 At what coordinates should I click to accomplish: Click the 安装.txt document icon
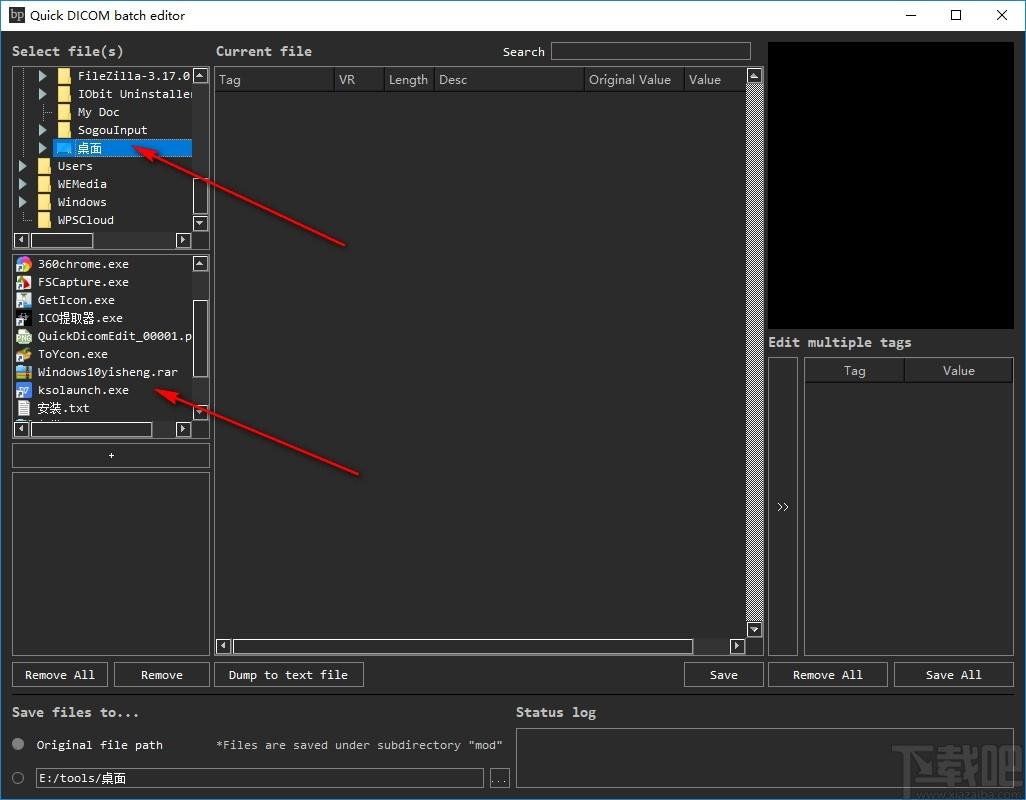(24, 408)
